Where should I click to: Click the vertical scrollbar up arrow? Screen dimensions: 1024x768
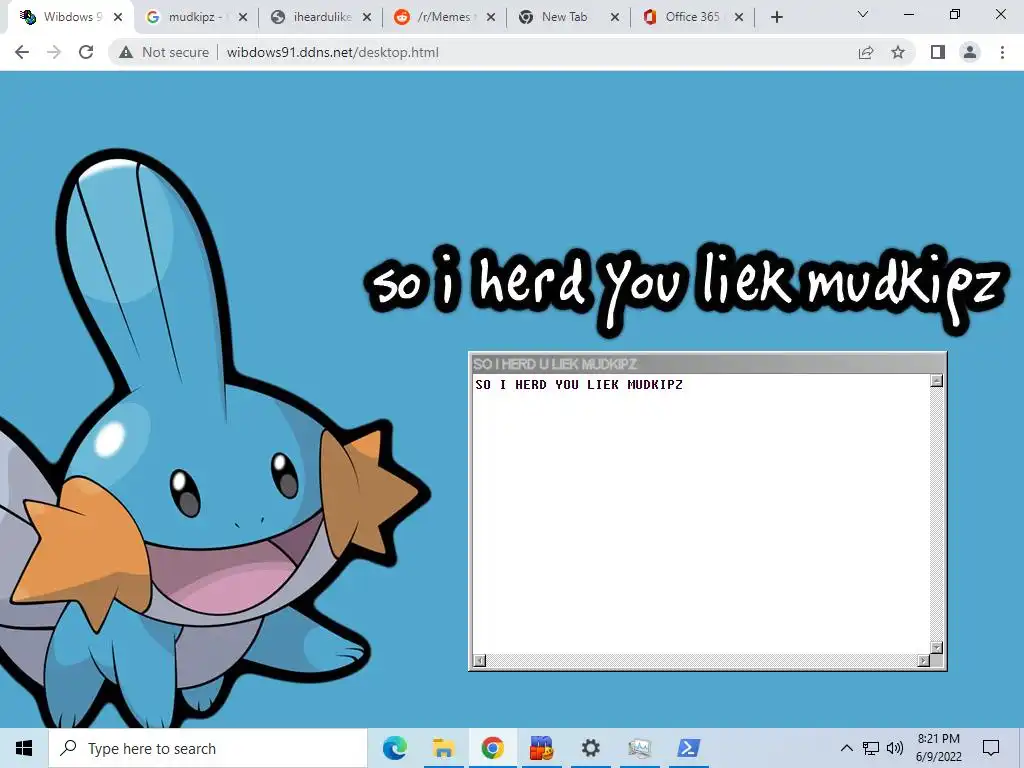pyautogui.click(x=936, y=381)
